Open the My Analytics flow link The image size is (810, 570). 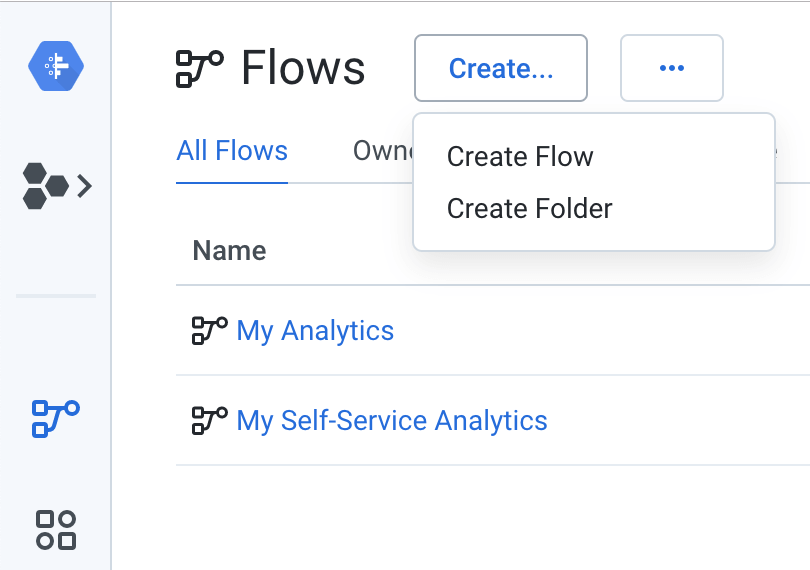[x=315, y=331]
